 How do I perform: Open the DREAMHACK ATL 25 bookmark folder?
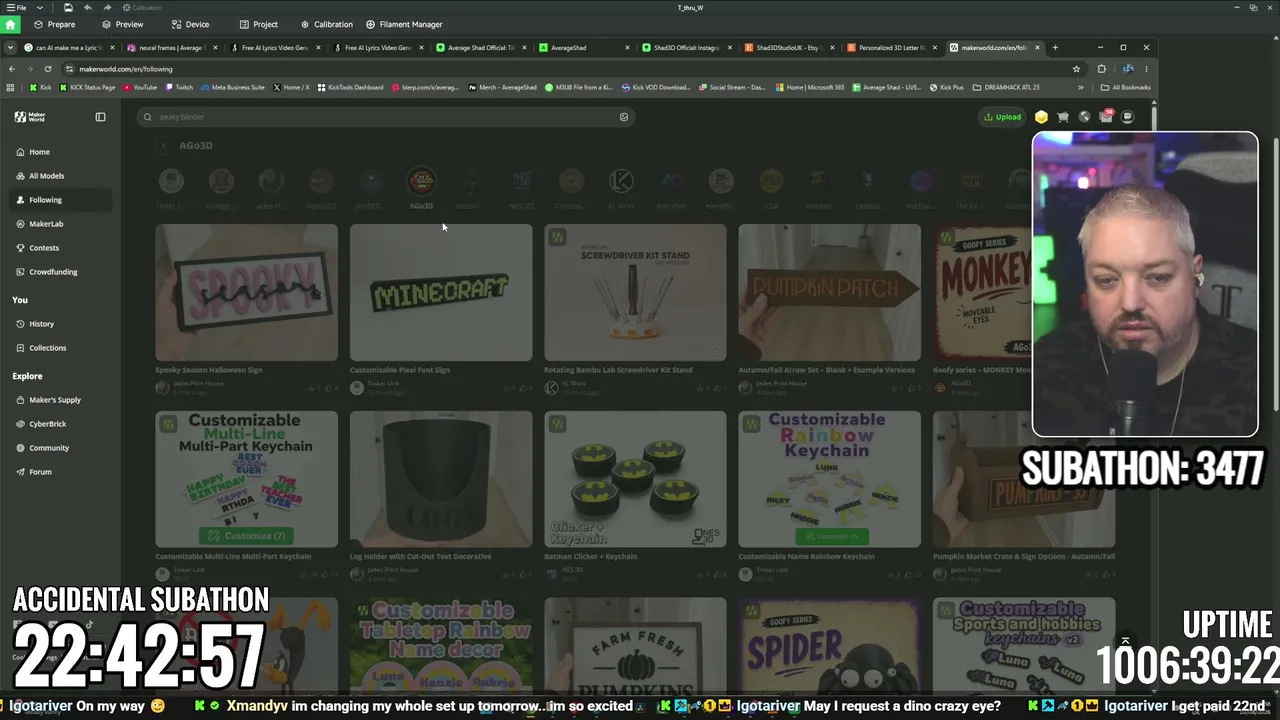1006,87
